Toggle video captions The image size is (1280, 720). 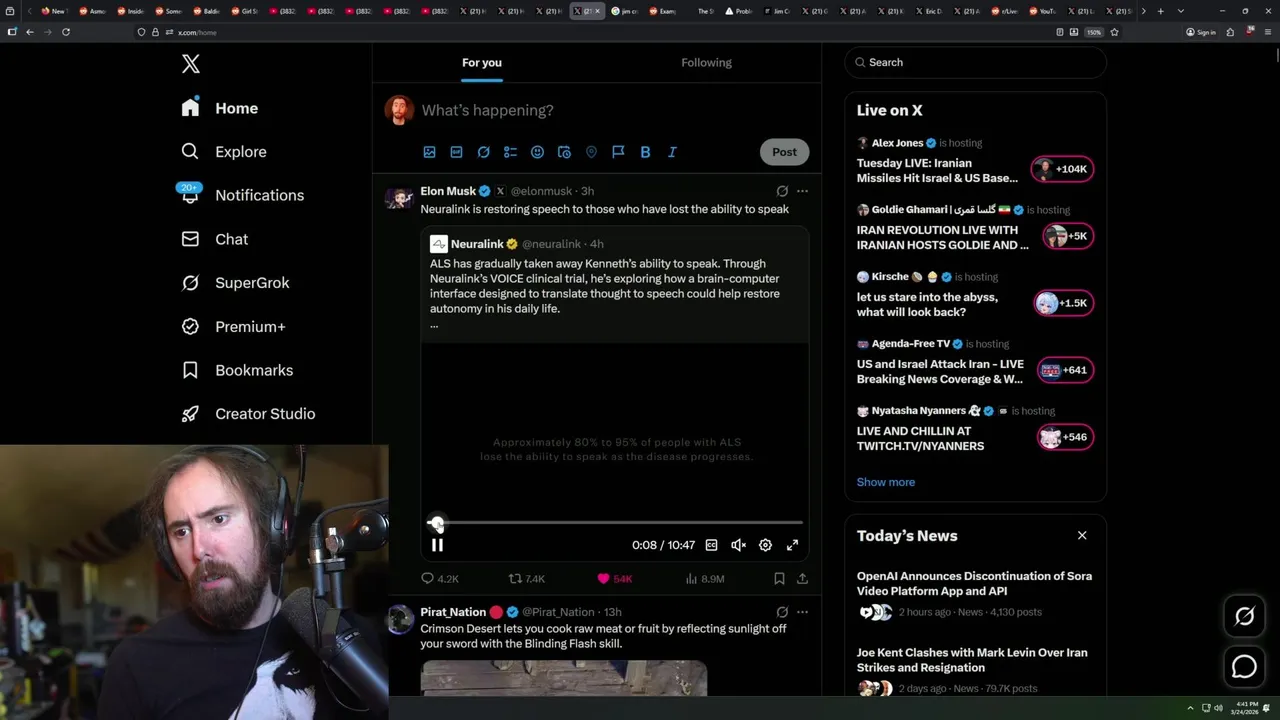pyautogui.click(x=711, y=545)
